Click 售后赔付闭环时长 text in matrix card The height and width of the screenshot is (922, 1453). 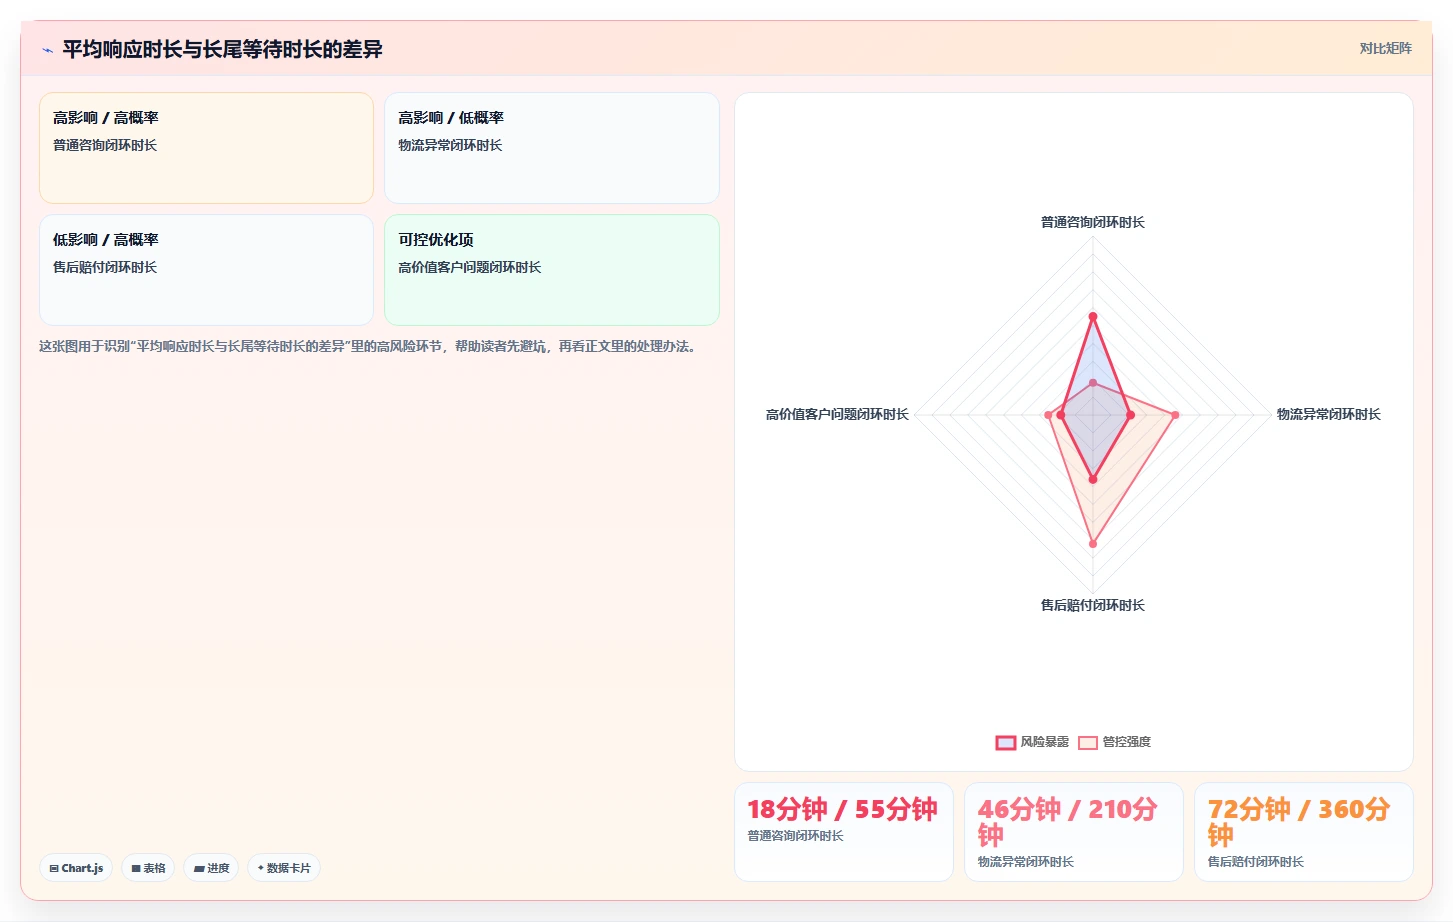pos(105,267)
